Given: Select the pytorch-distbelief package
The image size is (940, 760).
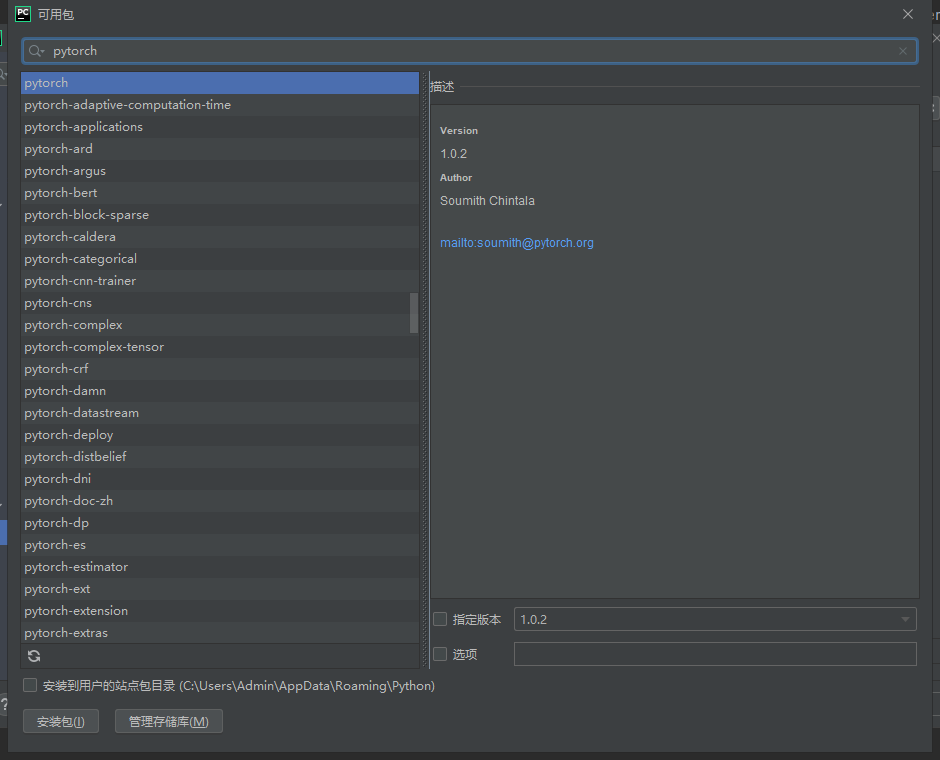Looking at the screenshot, I should pos(219,457).
